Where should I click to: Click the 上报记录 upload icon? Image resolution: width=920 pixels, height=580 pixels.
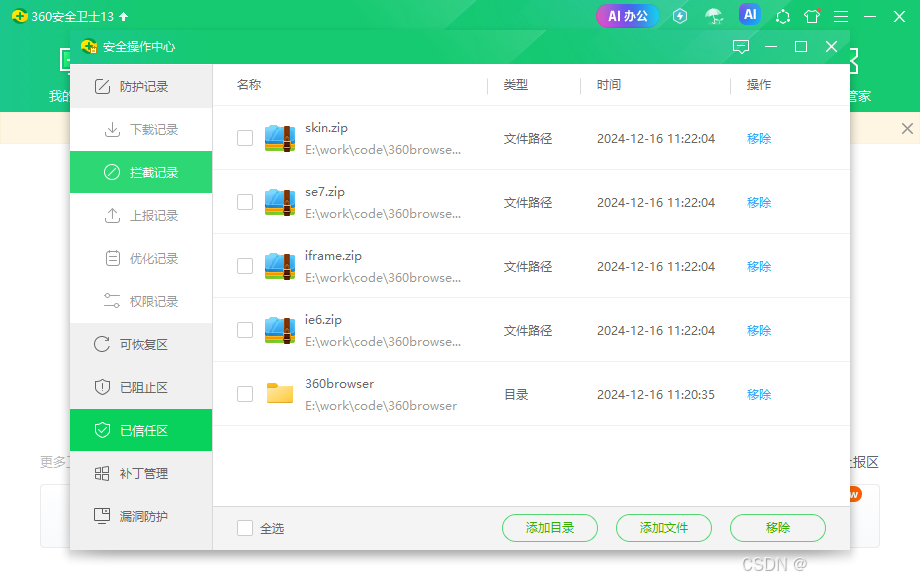(112, 215)
